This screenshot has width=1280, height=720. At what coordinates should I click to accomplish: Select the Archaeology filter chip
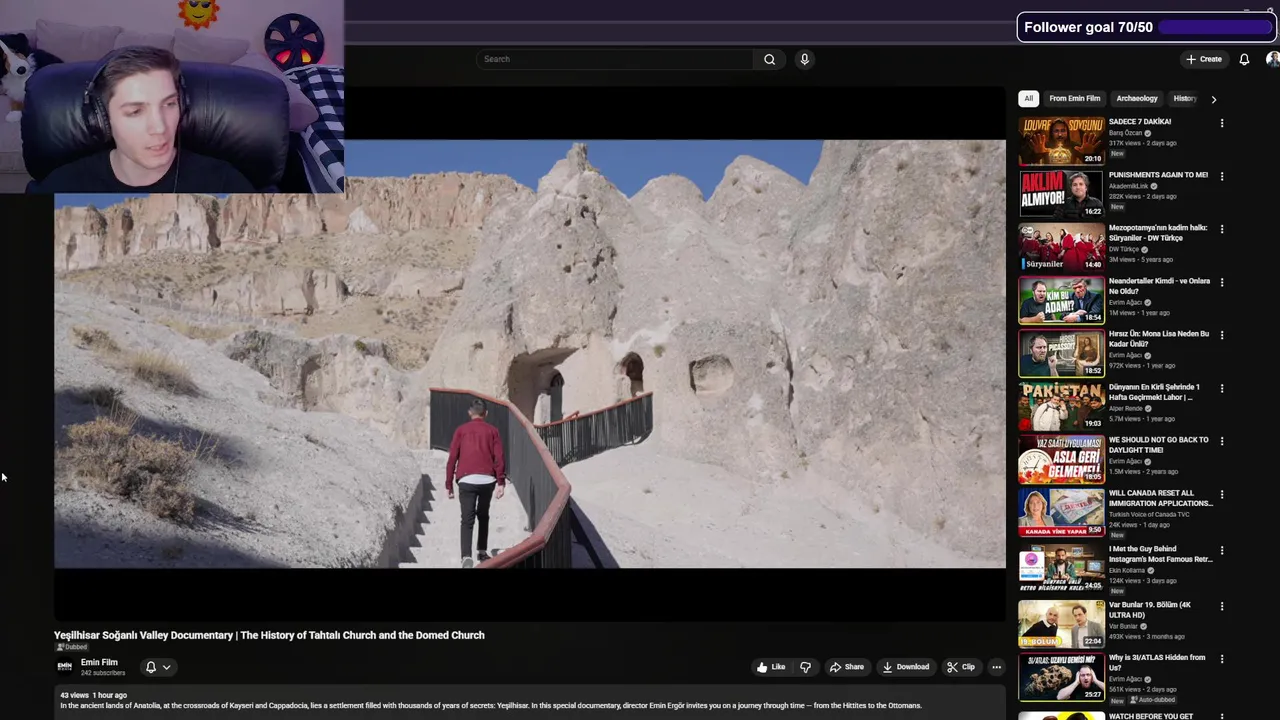1137,98
